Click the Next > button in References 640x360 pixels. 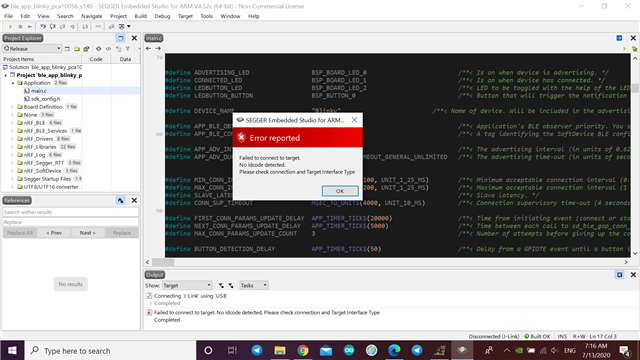(87, 233)
